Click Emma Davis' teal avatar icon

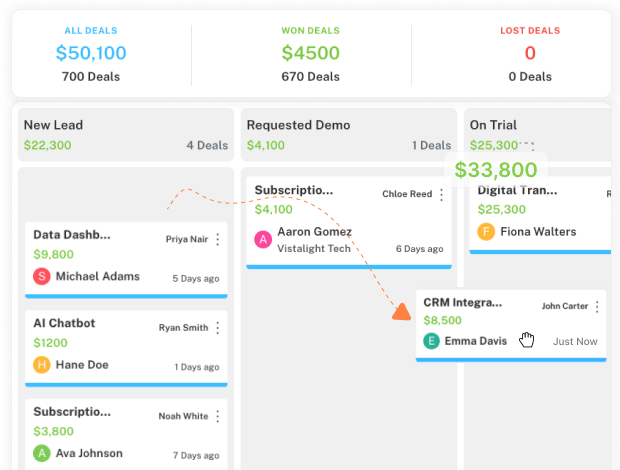(x=432, y=341)
